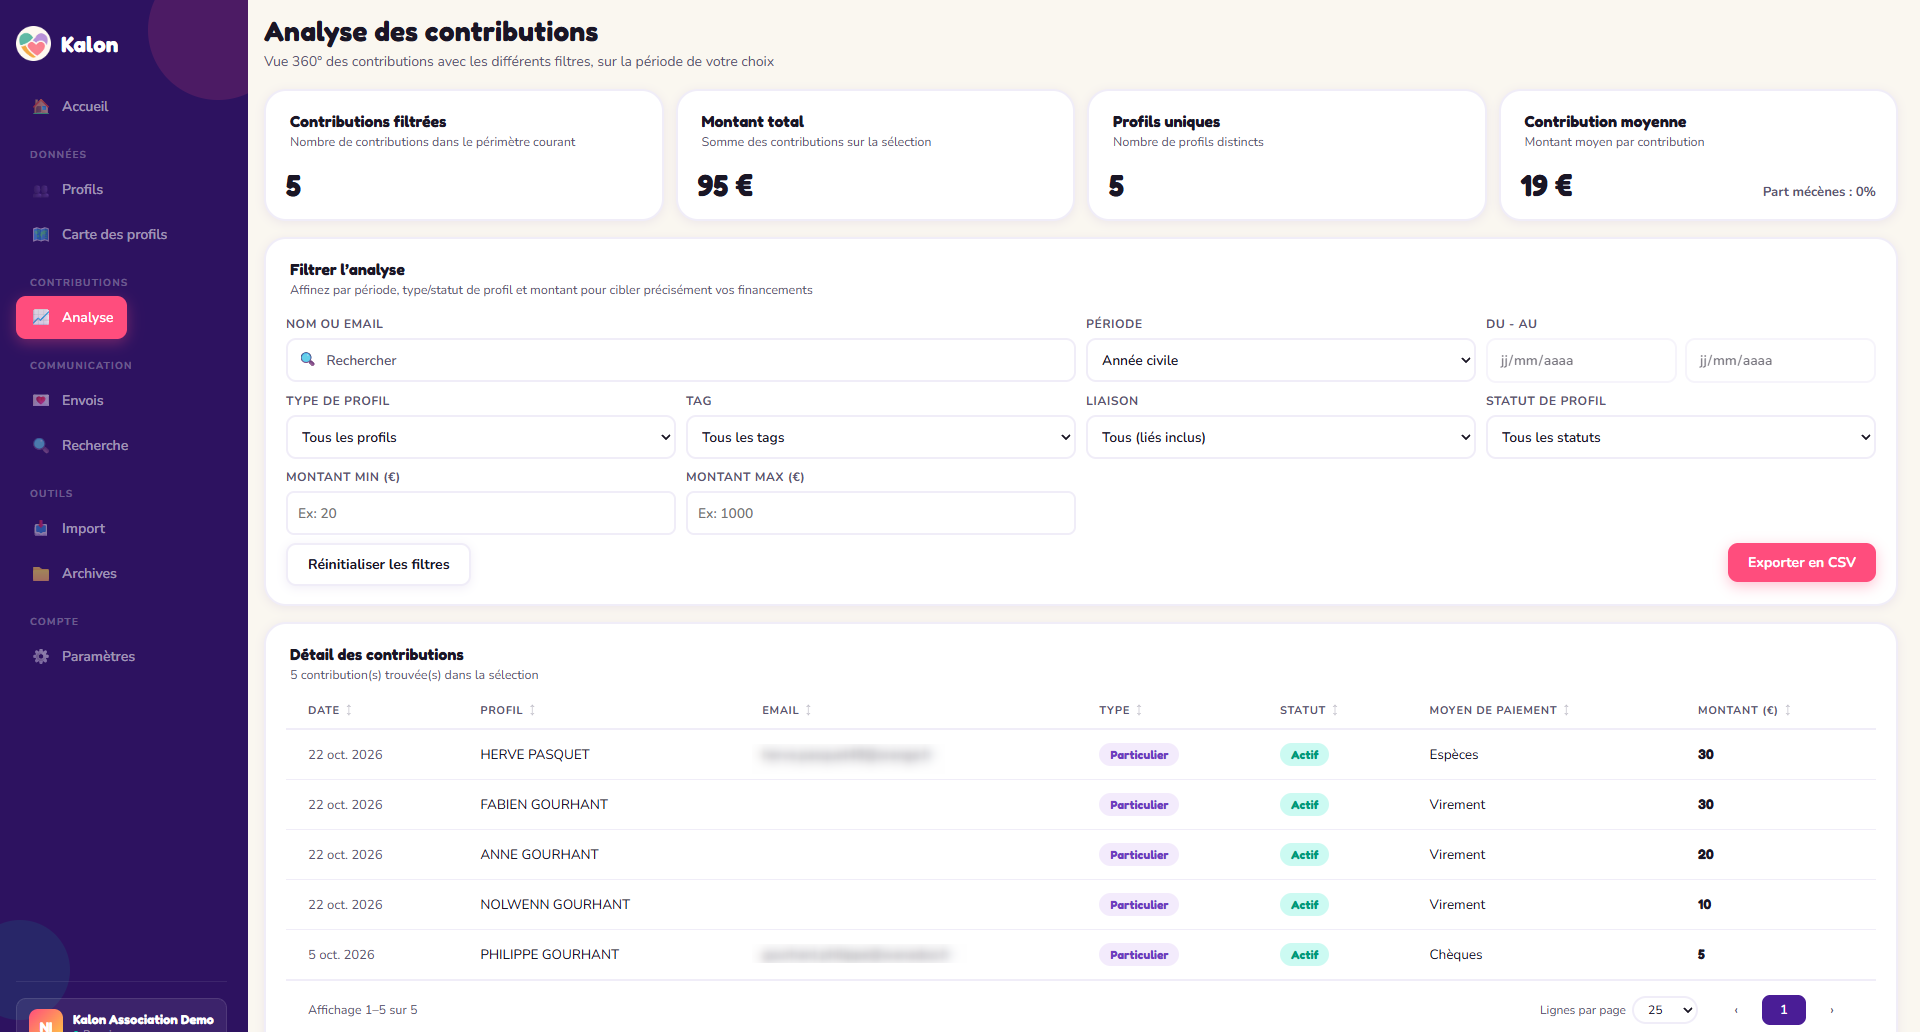Sort by Montant (€) column arrows
Viewport: 1920px width, 1032px height.
(1787, 710)
